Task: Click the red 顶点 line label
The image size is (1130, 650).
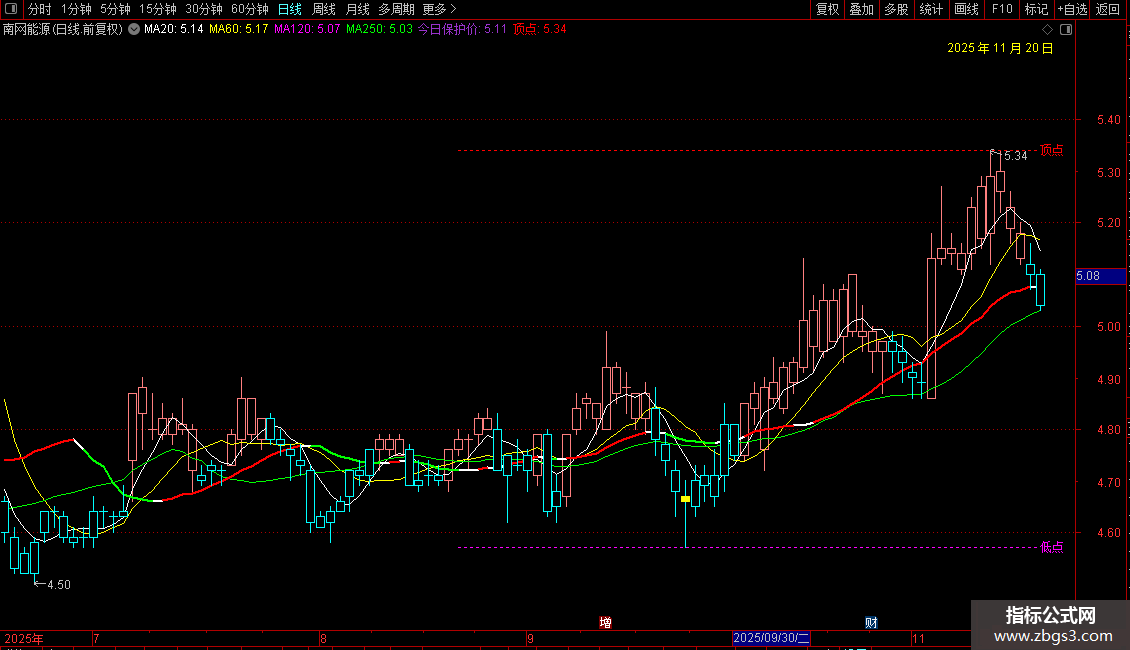Action: (1051, 150)
